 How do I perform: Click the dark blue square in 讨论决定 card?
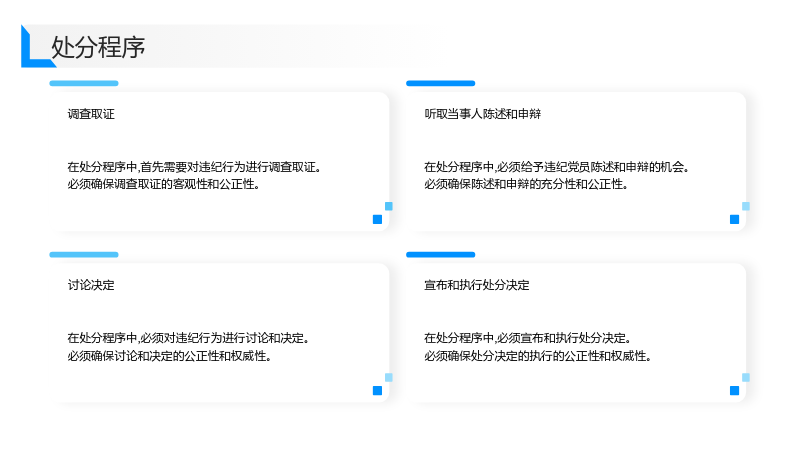point(378,390)
